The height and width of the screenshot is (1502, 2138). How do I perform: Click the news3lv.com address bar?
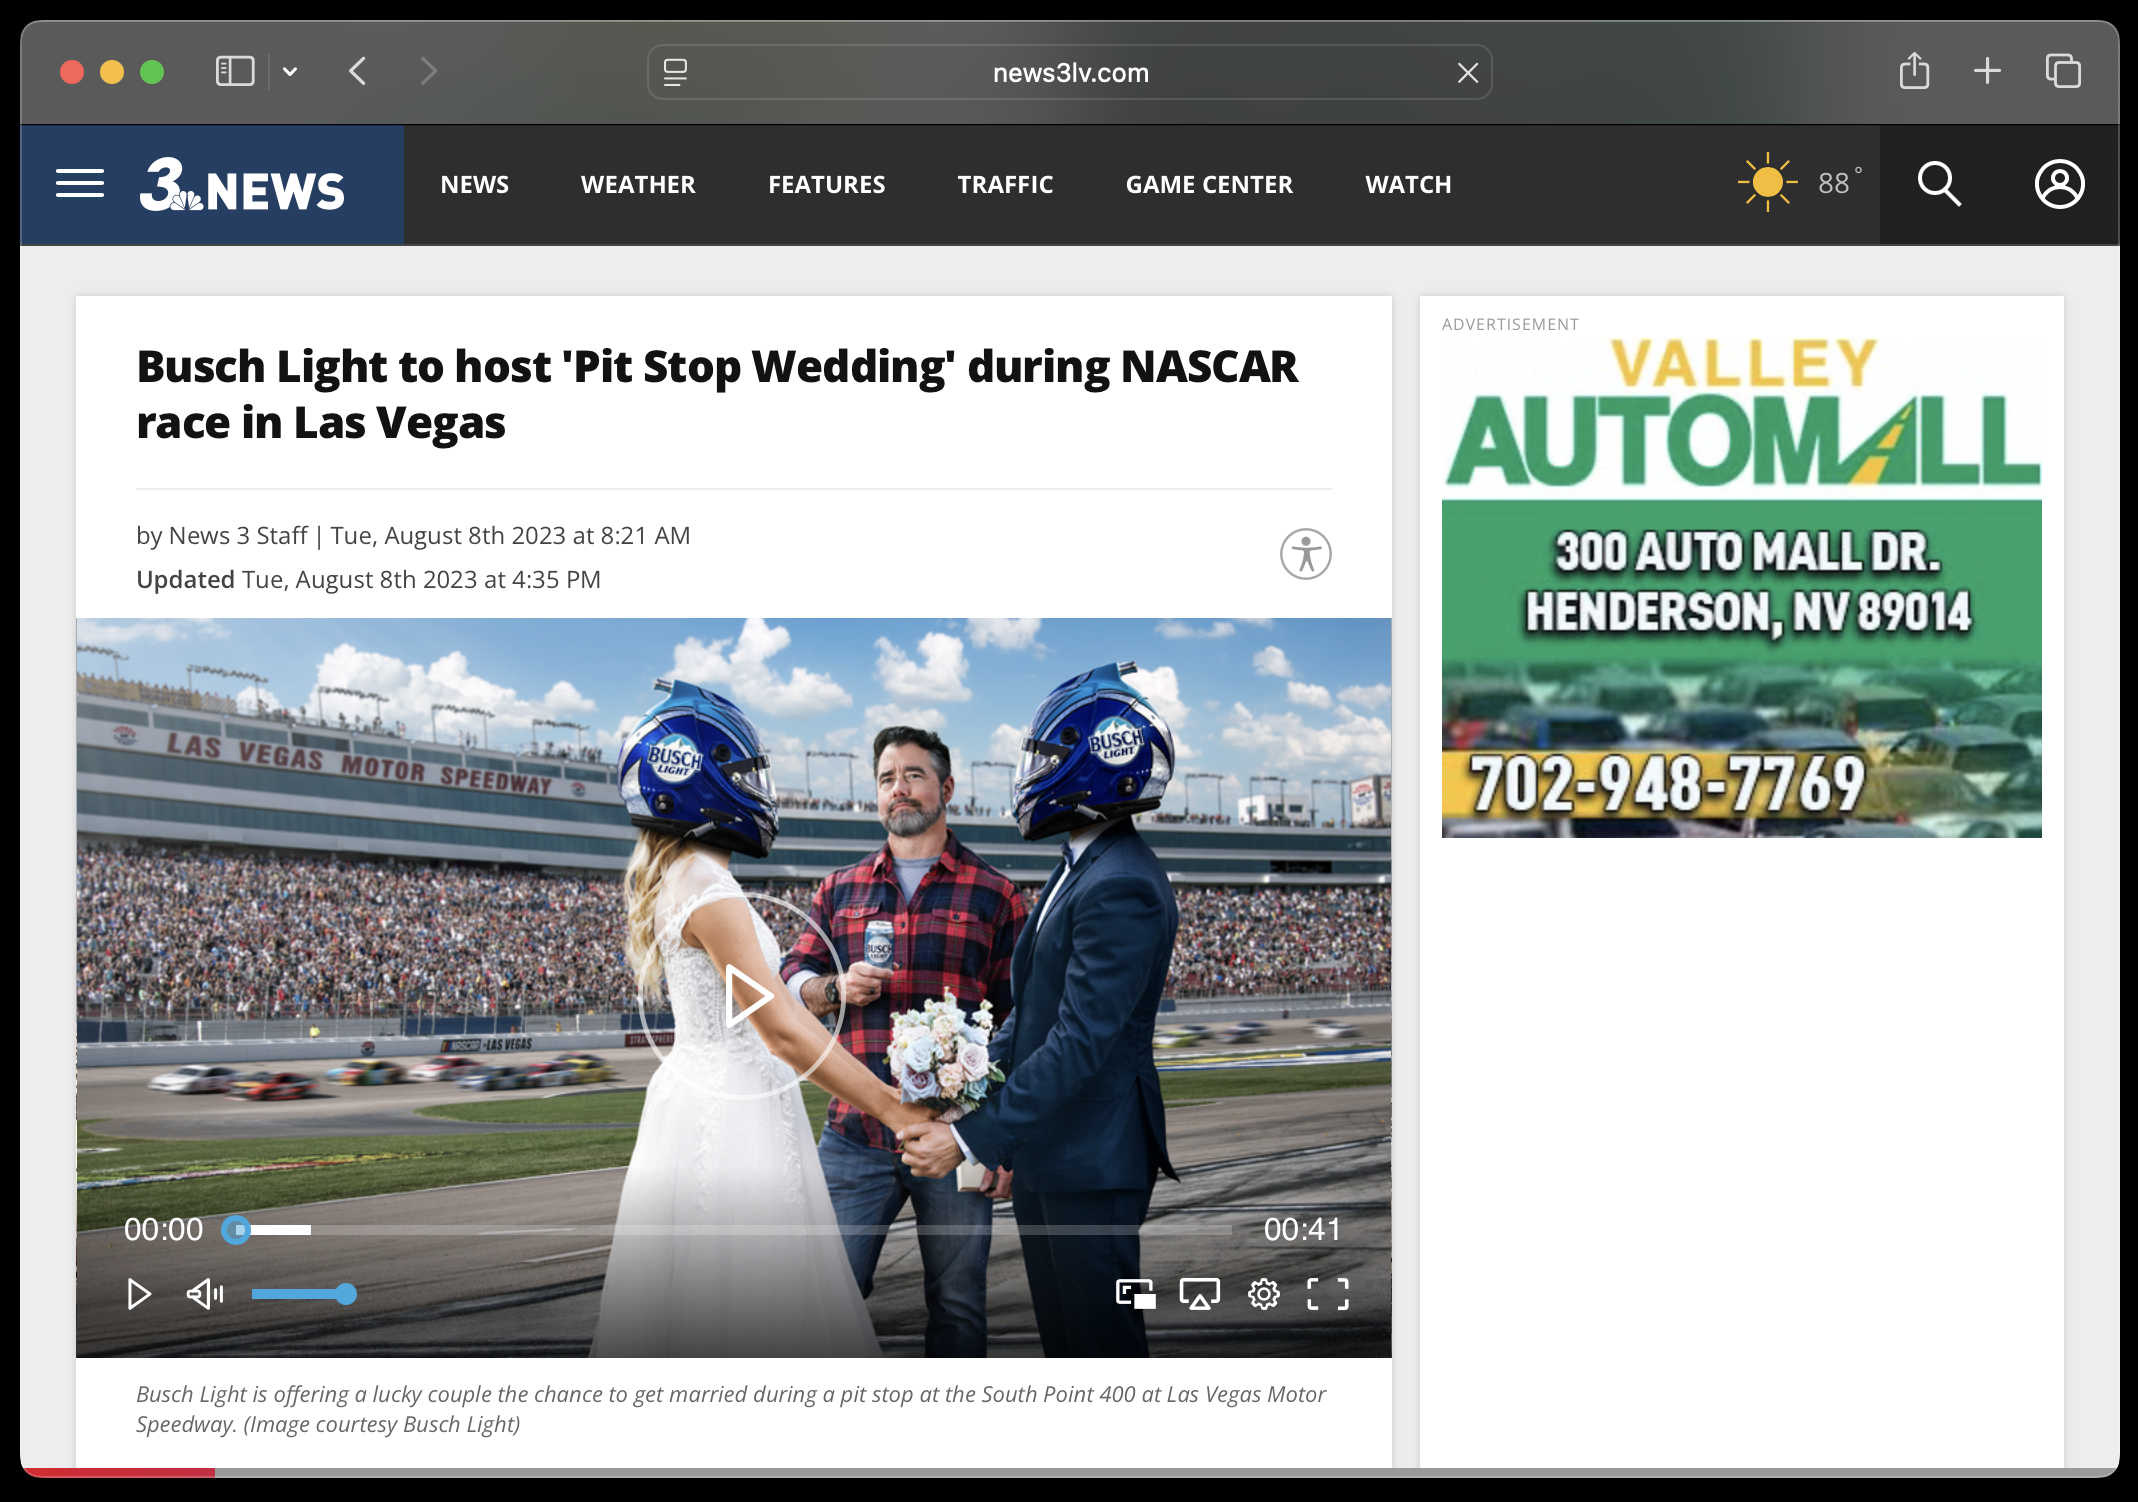coord(1070,73)
